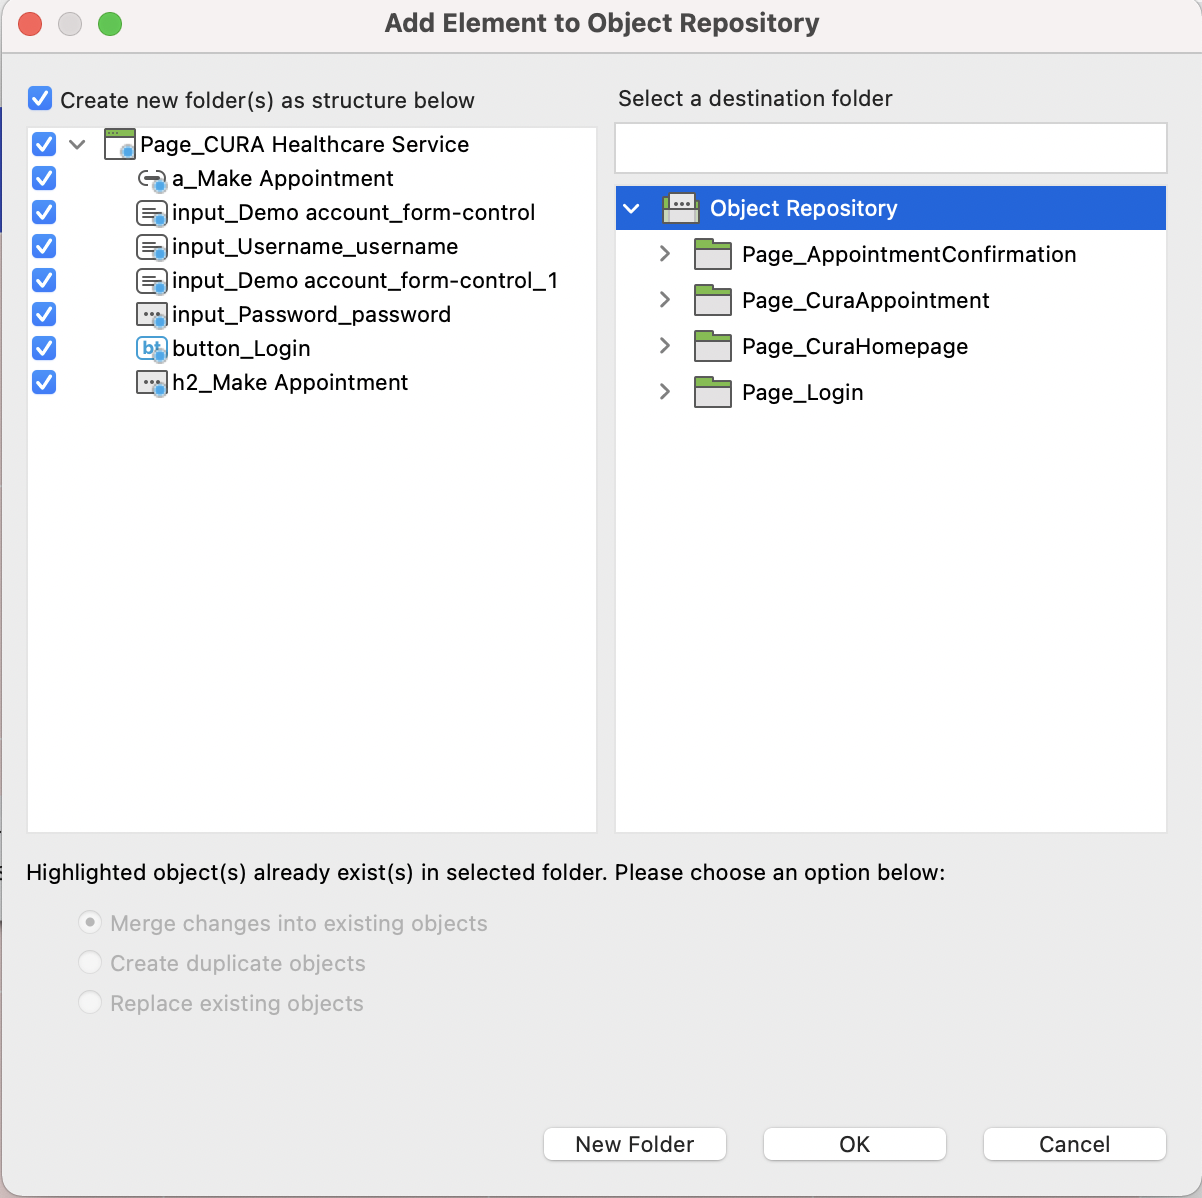Screen dimensions: 1202x1198
Task: Click the button_Login button icon
Action: [x=151, y=349]
